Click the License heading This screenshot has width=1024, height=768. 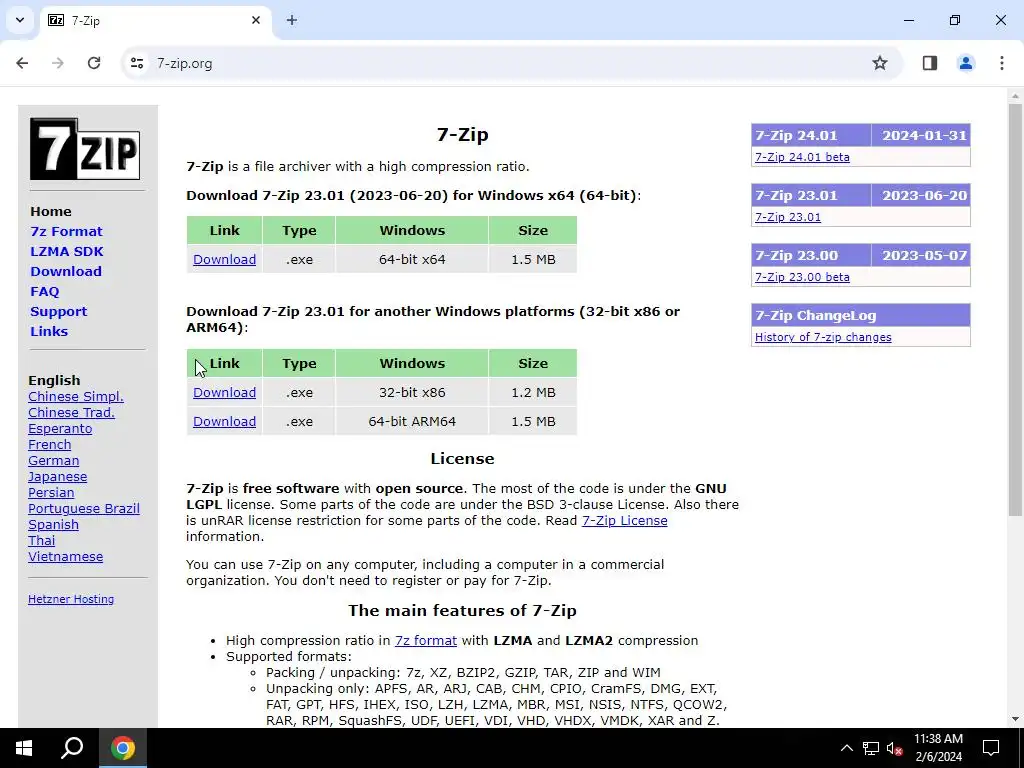click(462, 458)
